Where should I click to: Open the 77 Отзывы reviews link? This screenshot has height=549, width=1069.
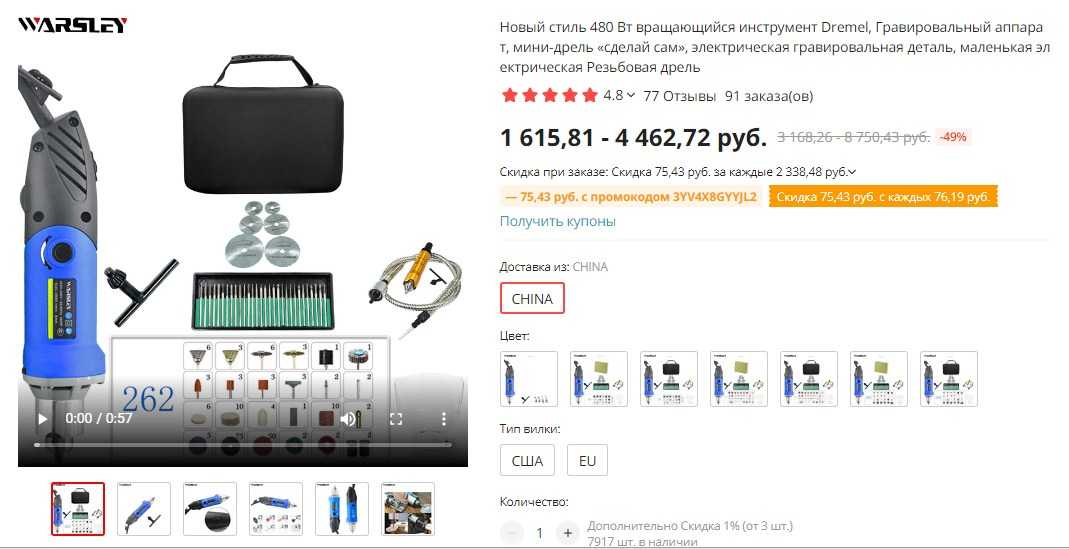pyautogui.click(x=679, y=95)
